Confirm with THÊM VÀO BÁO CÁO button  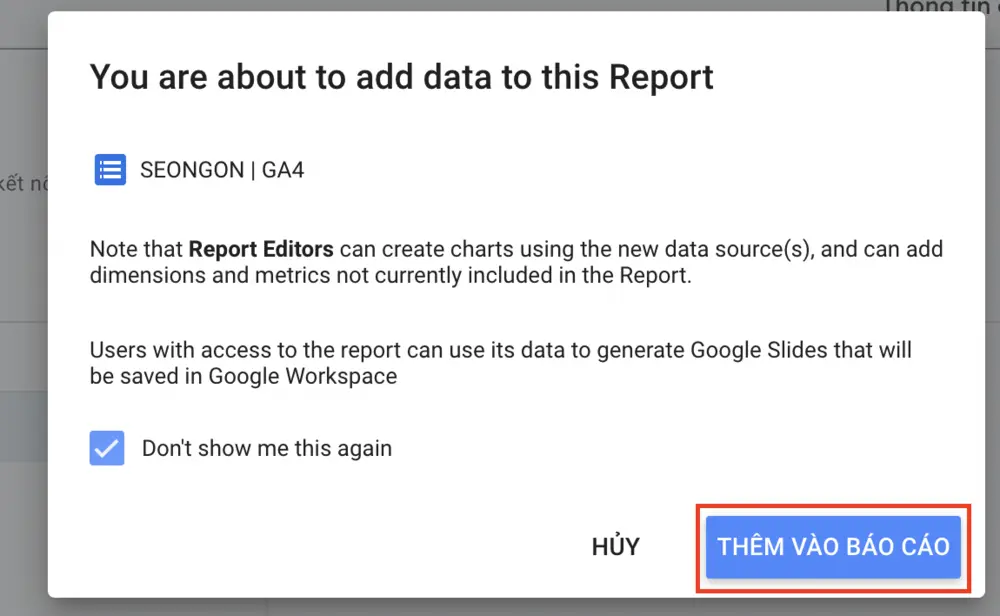833,547
